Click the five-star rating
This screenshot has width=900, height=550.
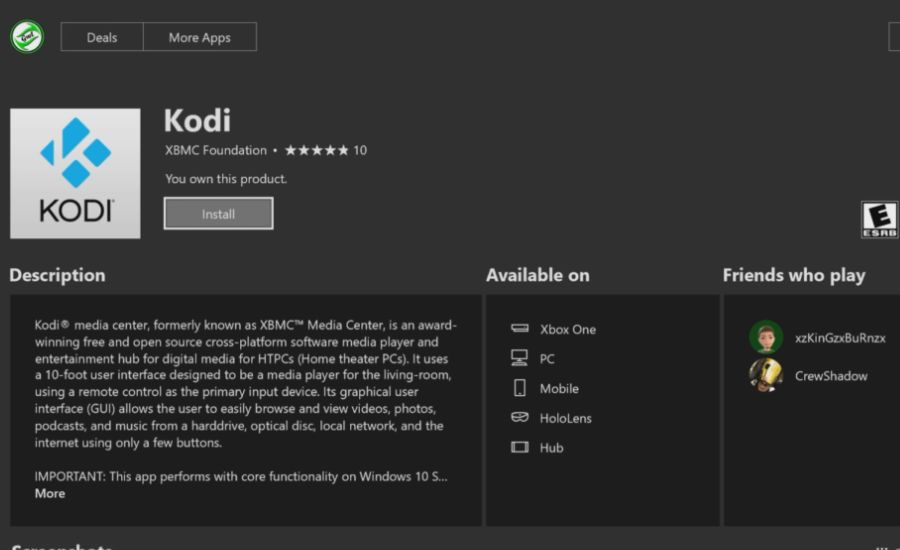coord(316,150)
